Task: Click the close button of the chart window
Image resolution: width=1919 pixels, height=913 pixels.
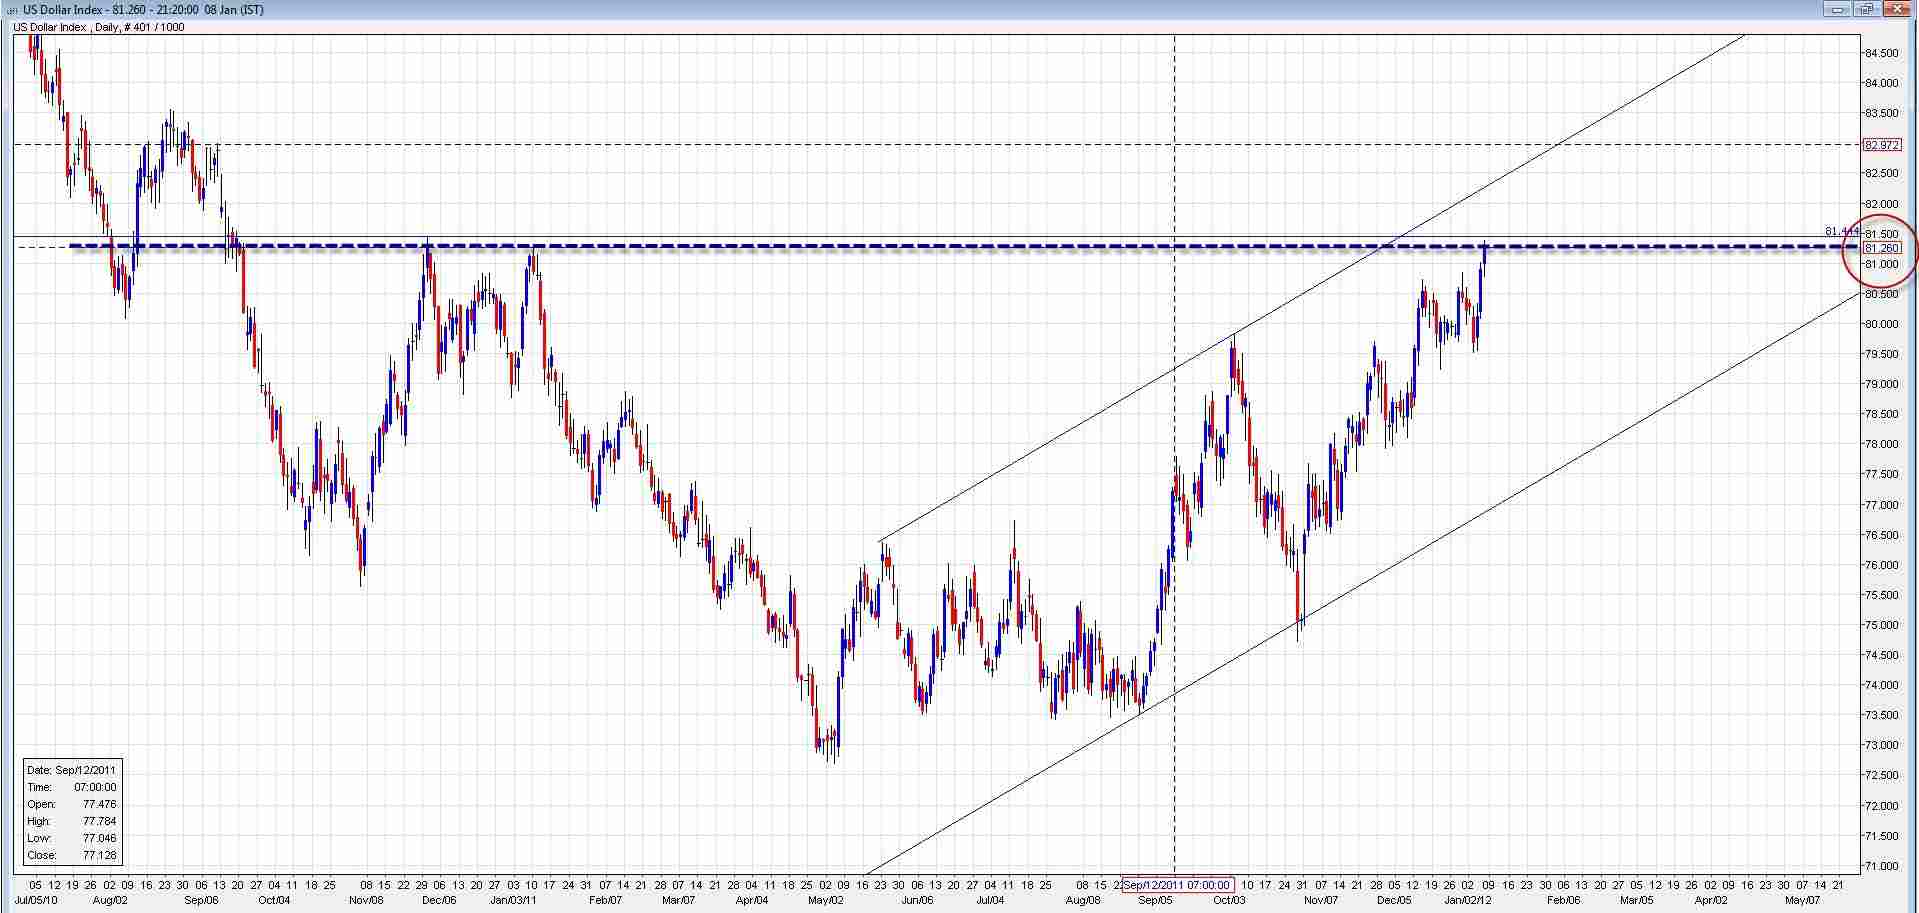Action: pyautogui.click(x=1896, y=9)
